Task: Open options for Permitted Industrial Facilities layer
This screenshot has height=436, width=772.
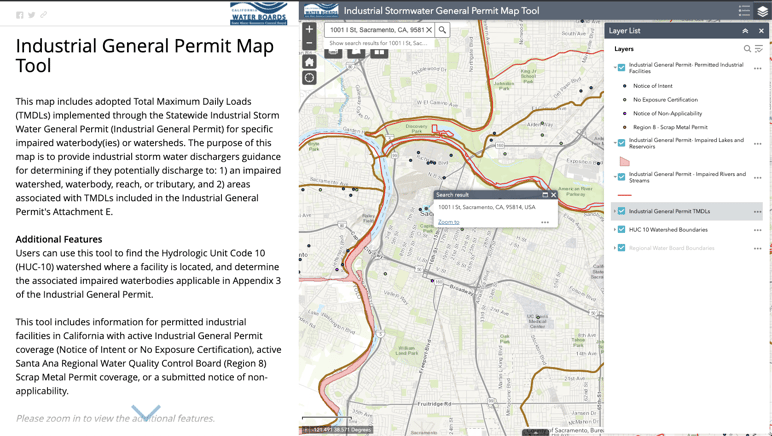Action: click(758, 68)
